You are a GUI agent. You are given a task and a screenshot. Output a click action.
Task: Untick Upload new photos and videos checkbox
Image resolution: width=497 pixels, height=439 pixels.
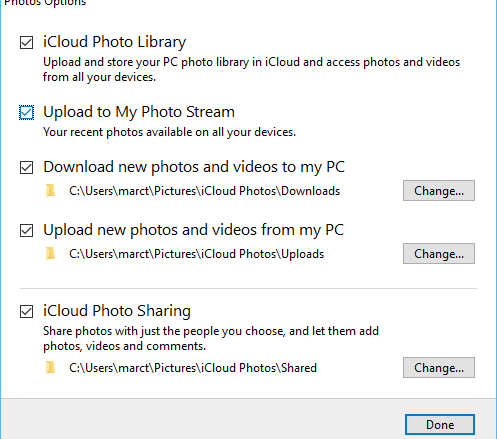[26, 230]
